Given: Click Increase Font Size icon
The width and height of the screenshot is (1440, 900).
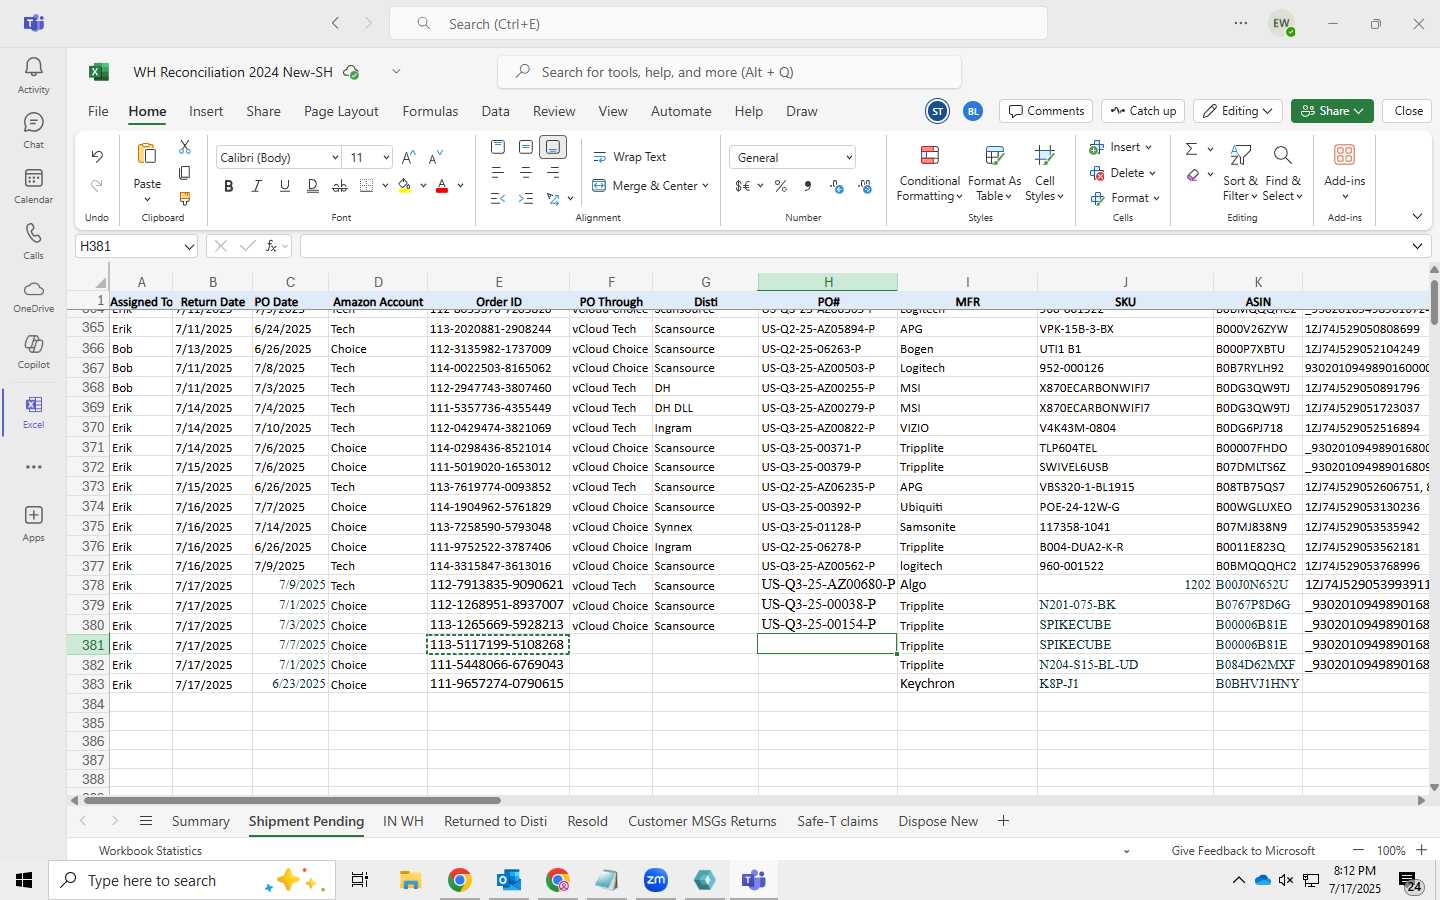Looking at the screenshot, I should 408,158.
